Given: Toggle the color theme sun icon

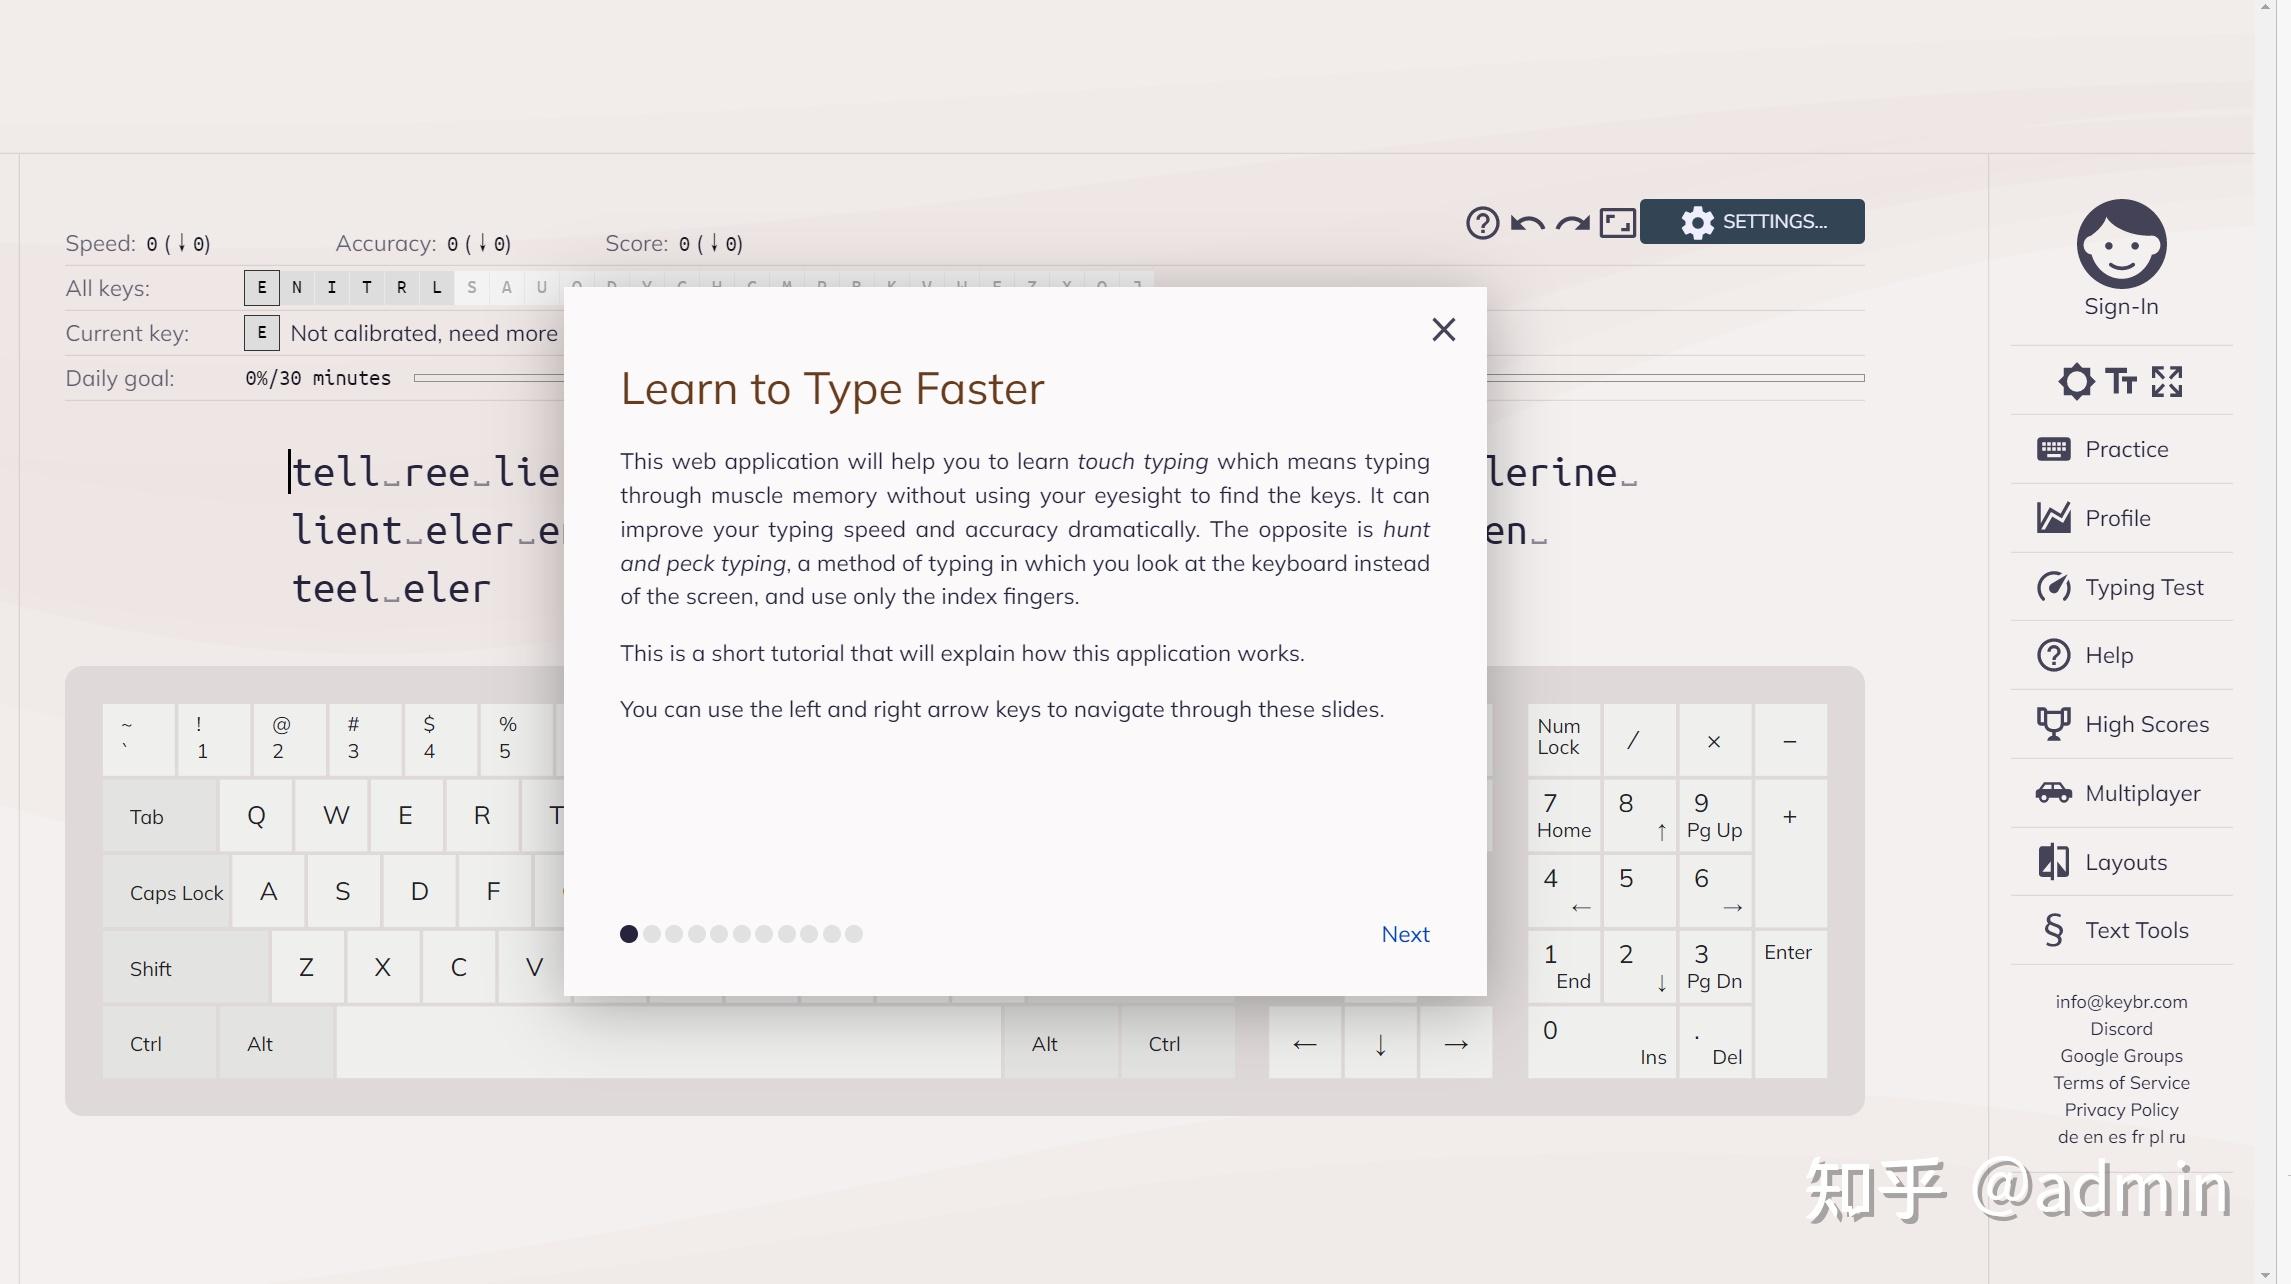Looking at the screenshot, I should [x=2076, y=381].
